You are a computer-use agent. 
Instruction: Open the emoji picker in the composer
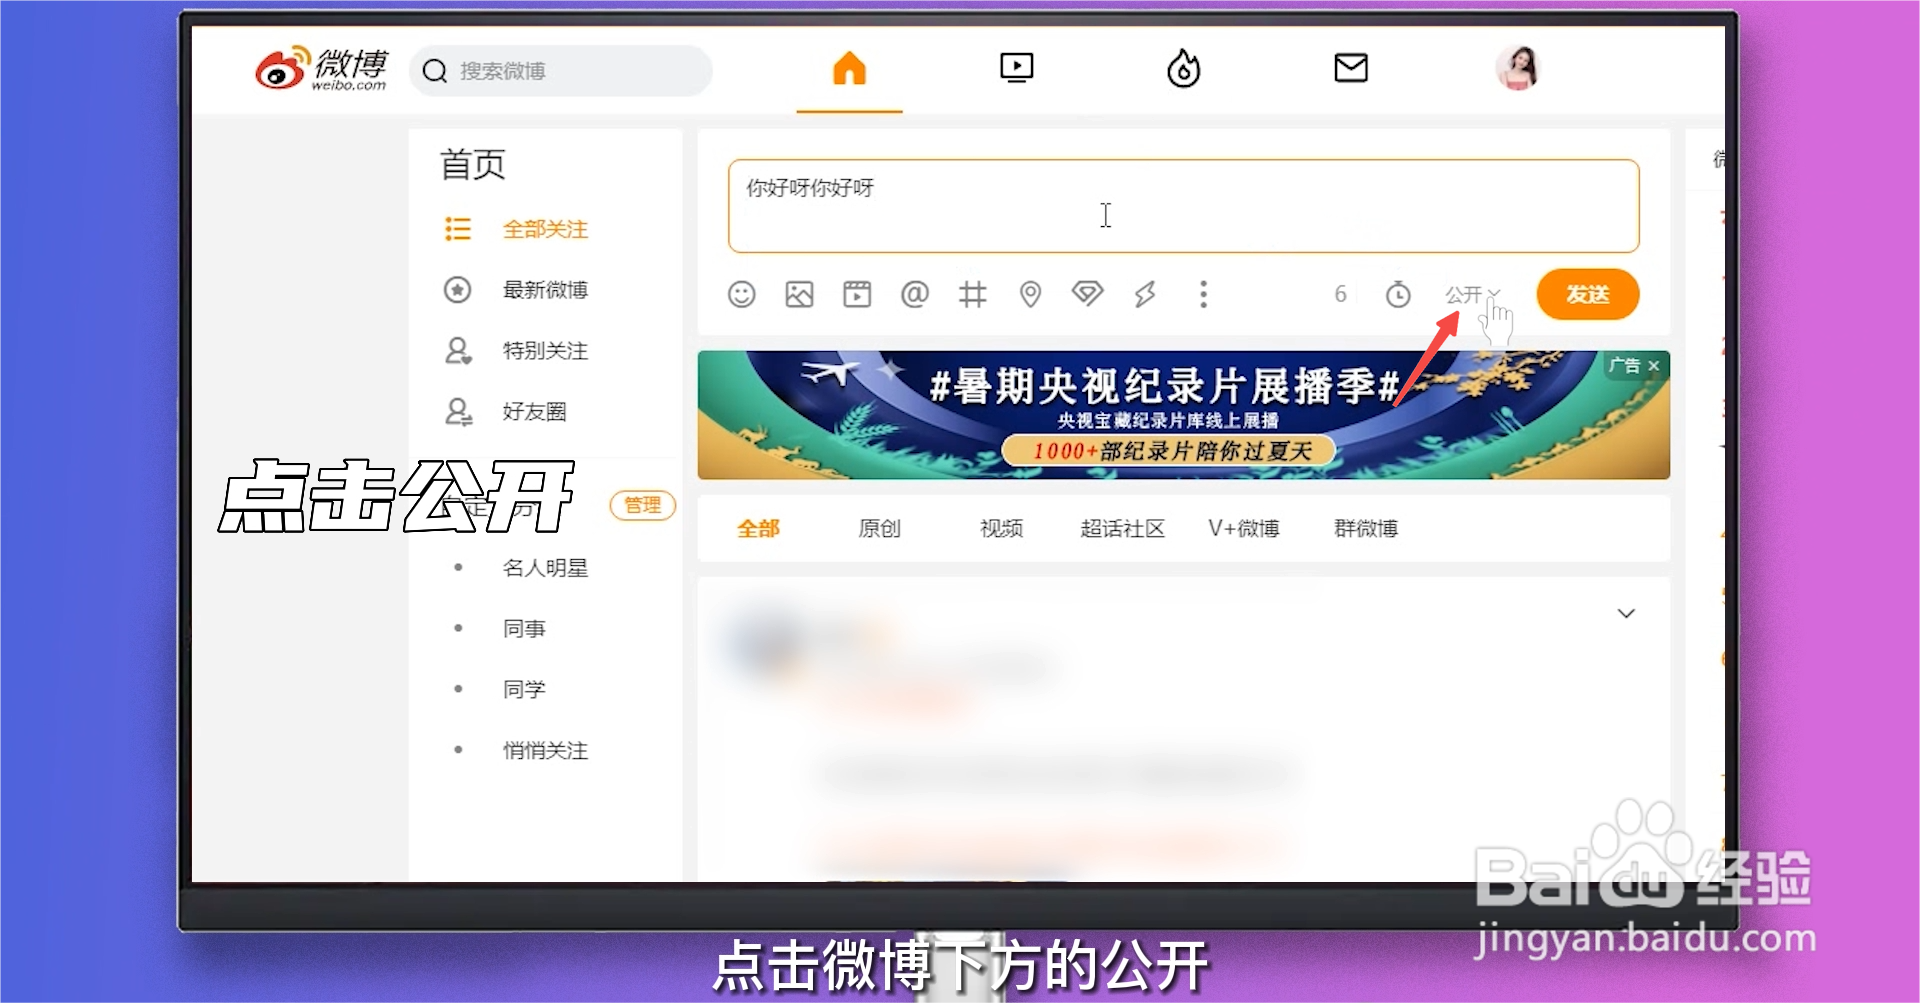coord(741,294)
